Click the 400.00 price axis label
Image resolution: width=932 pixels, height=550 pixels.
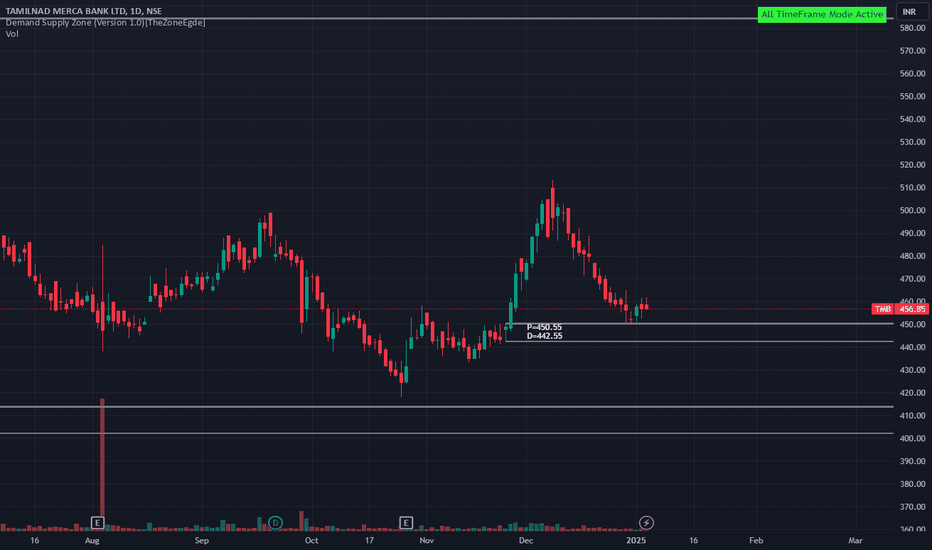point(912,438)
